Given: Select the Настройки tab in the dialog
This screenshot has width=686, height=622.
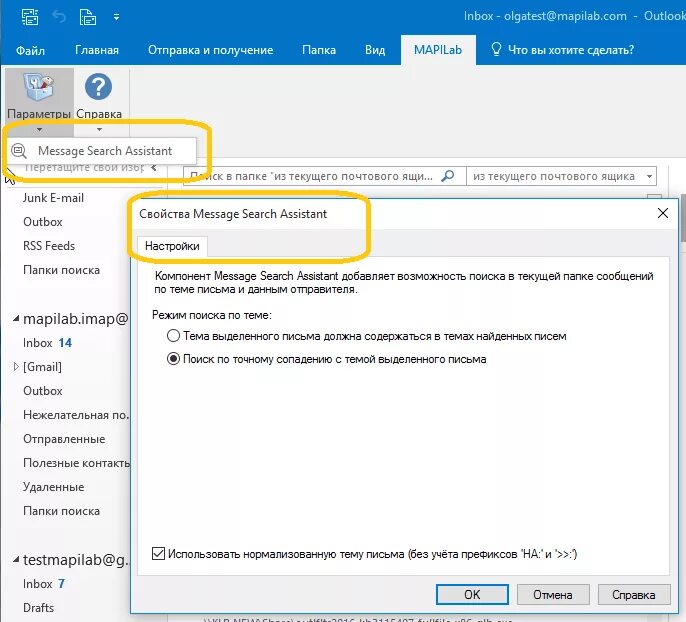Looking at the screenshot, I should coord(172,246).
